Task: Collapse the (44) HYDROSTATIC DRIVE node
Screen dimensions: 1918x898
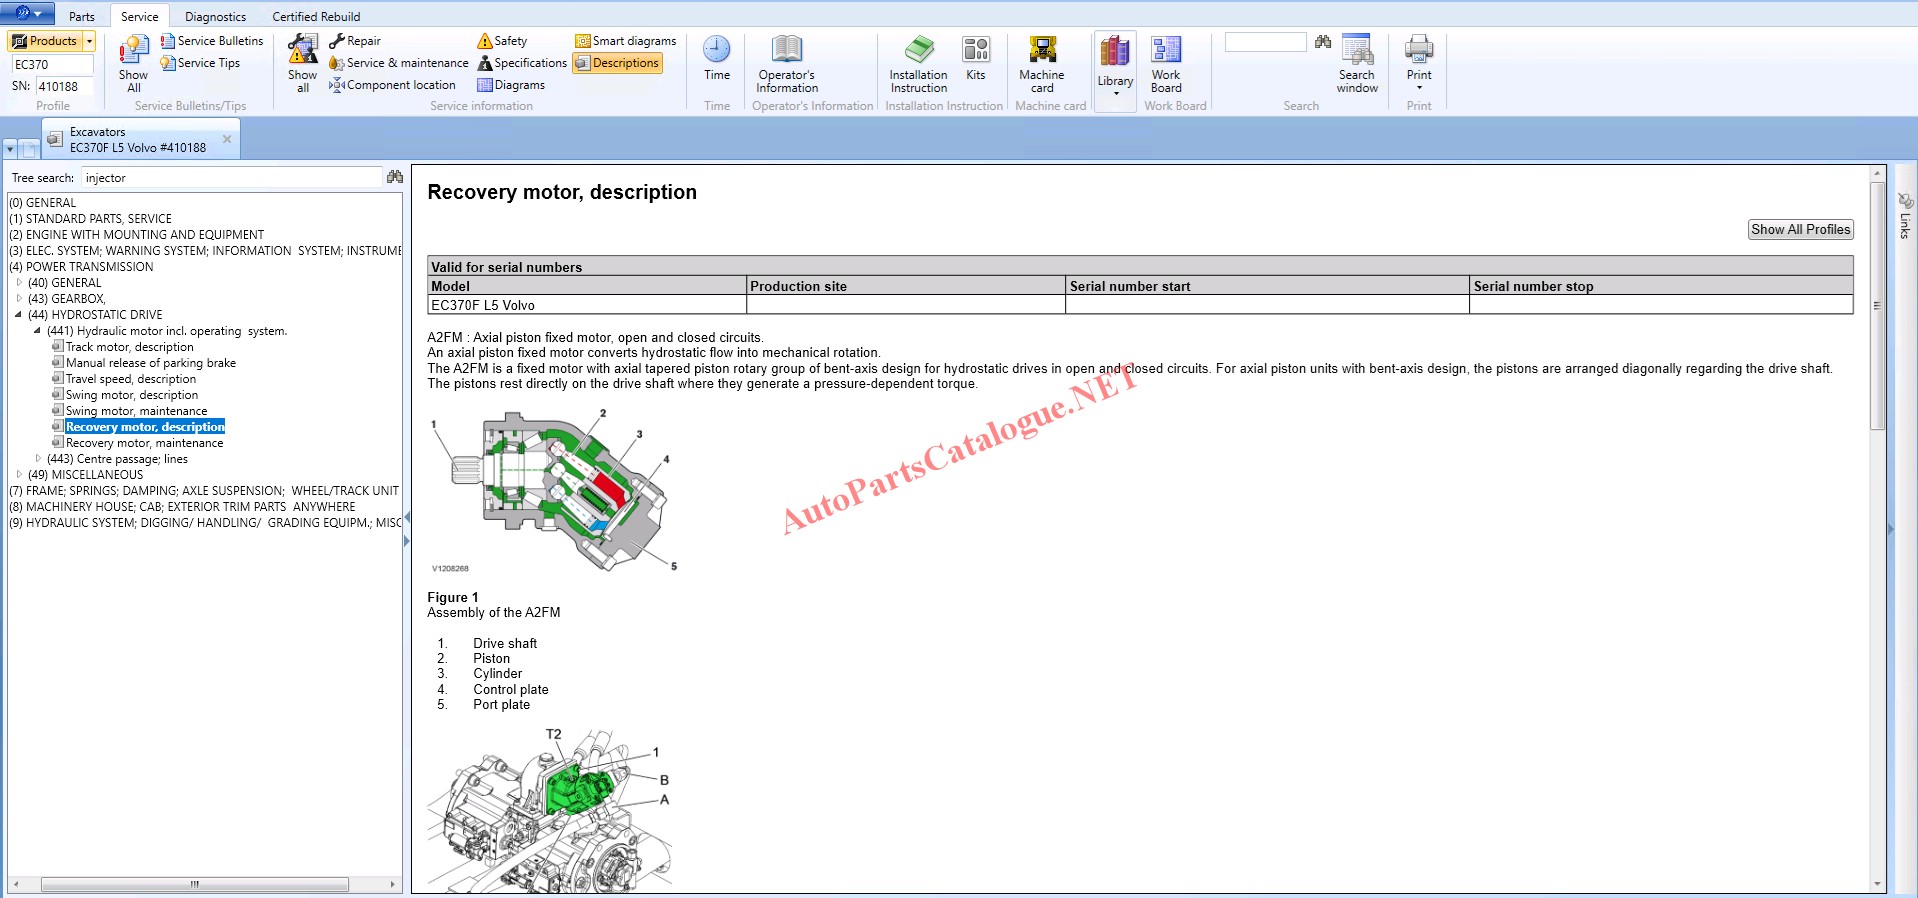Action: point(18,314)
